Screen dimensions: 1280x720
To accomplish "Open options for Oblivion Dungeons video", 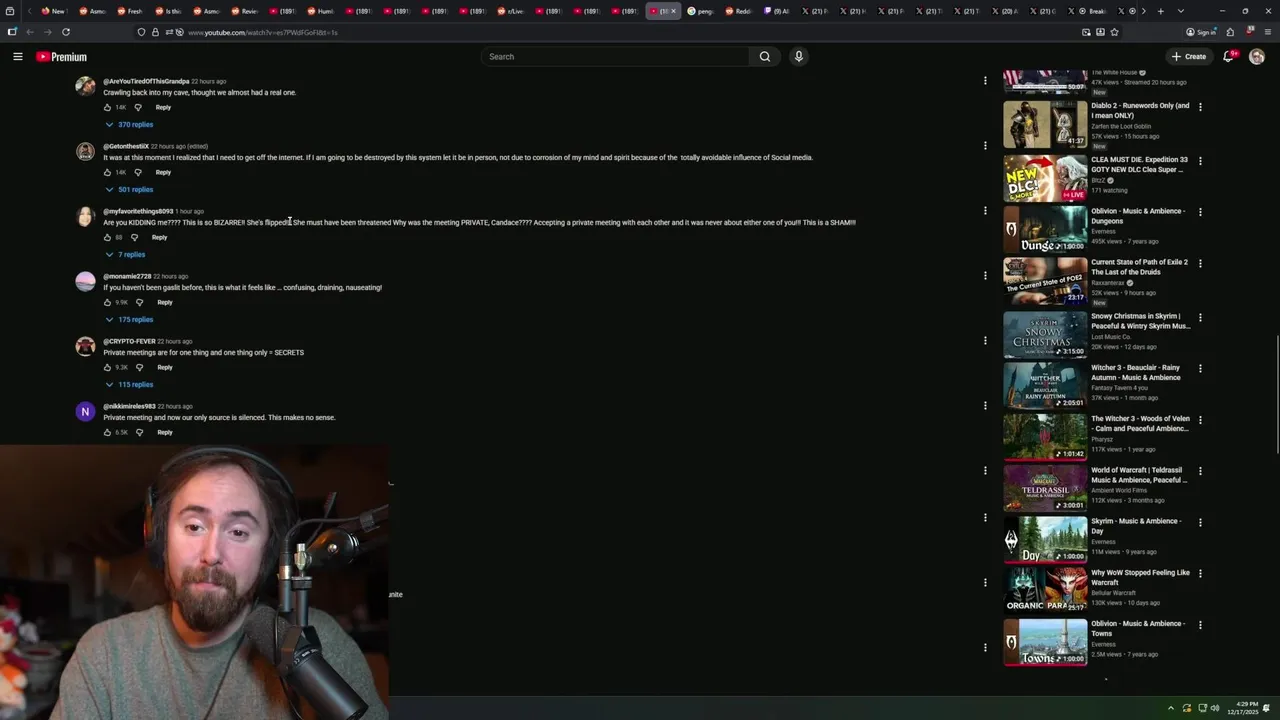I will (x=1200, y=212).
